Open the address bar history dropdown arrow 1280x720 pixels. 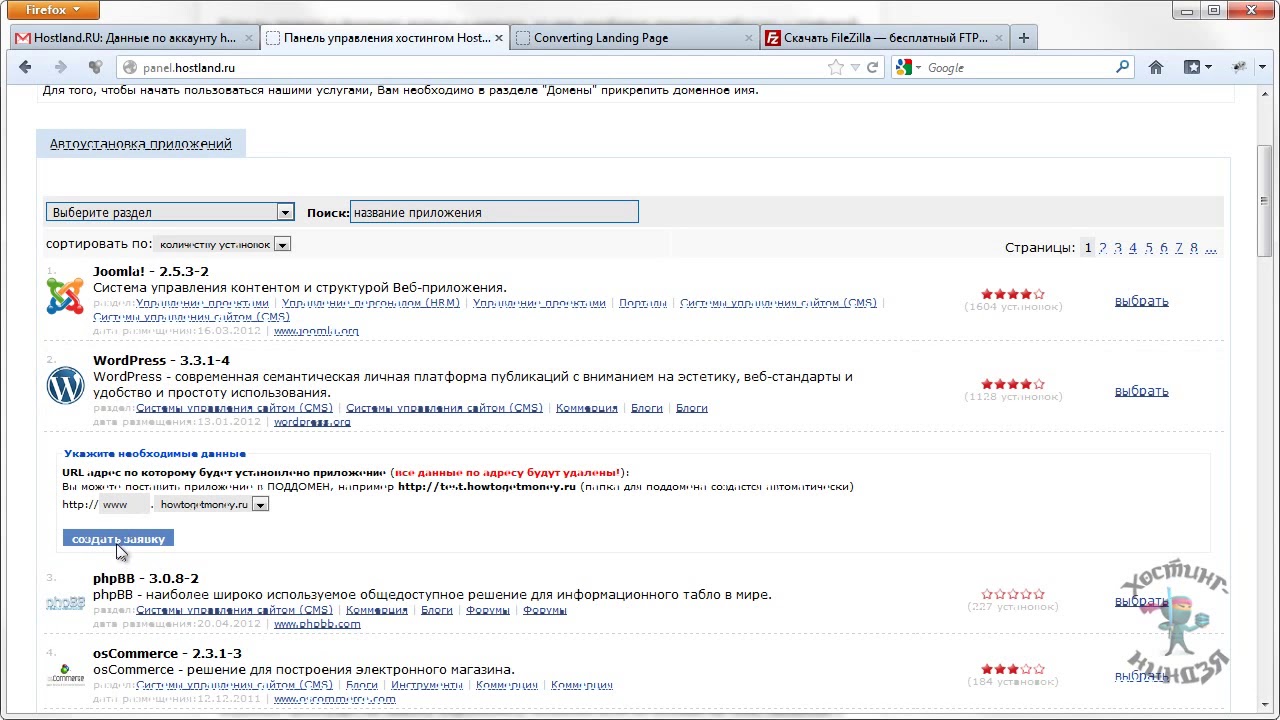(x=853, y=67)
